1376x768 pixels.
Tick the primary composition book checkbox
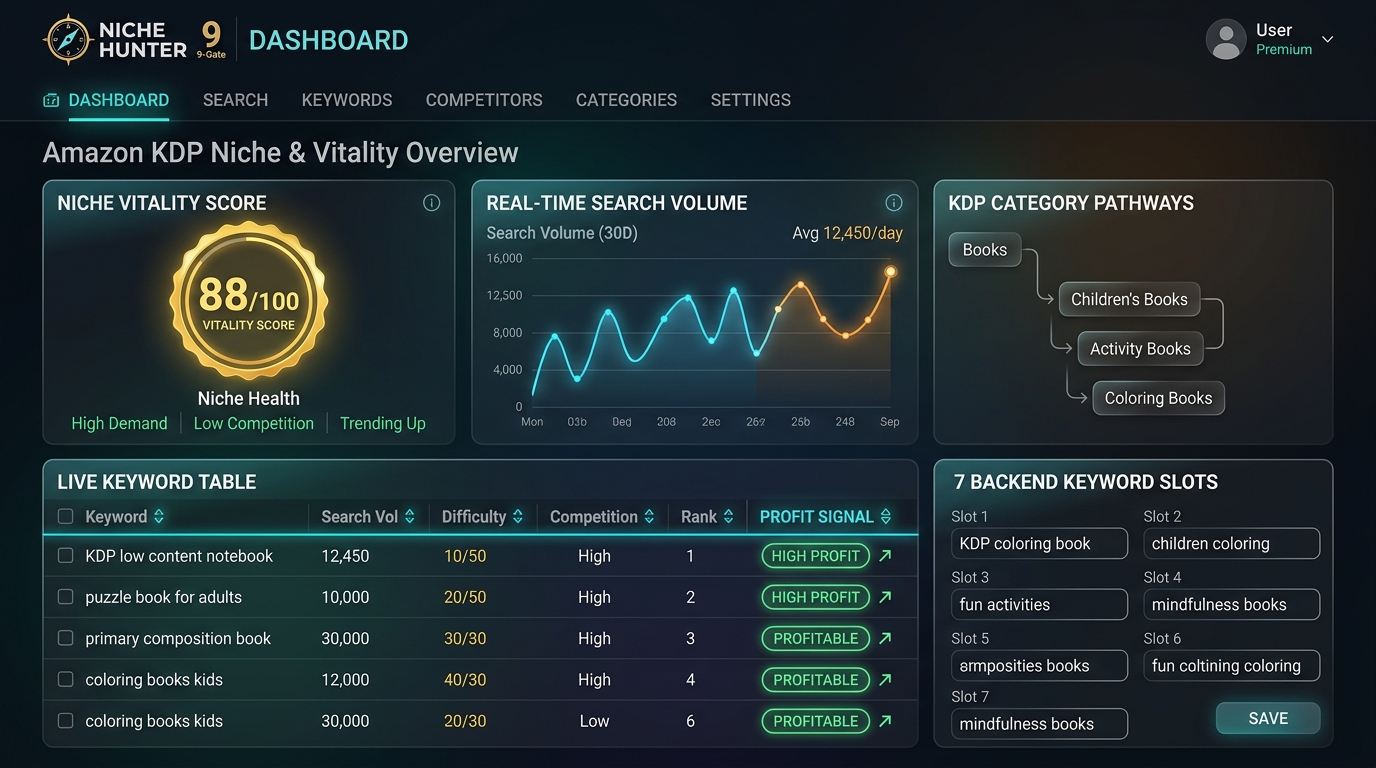click(66, 638)
